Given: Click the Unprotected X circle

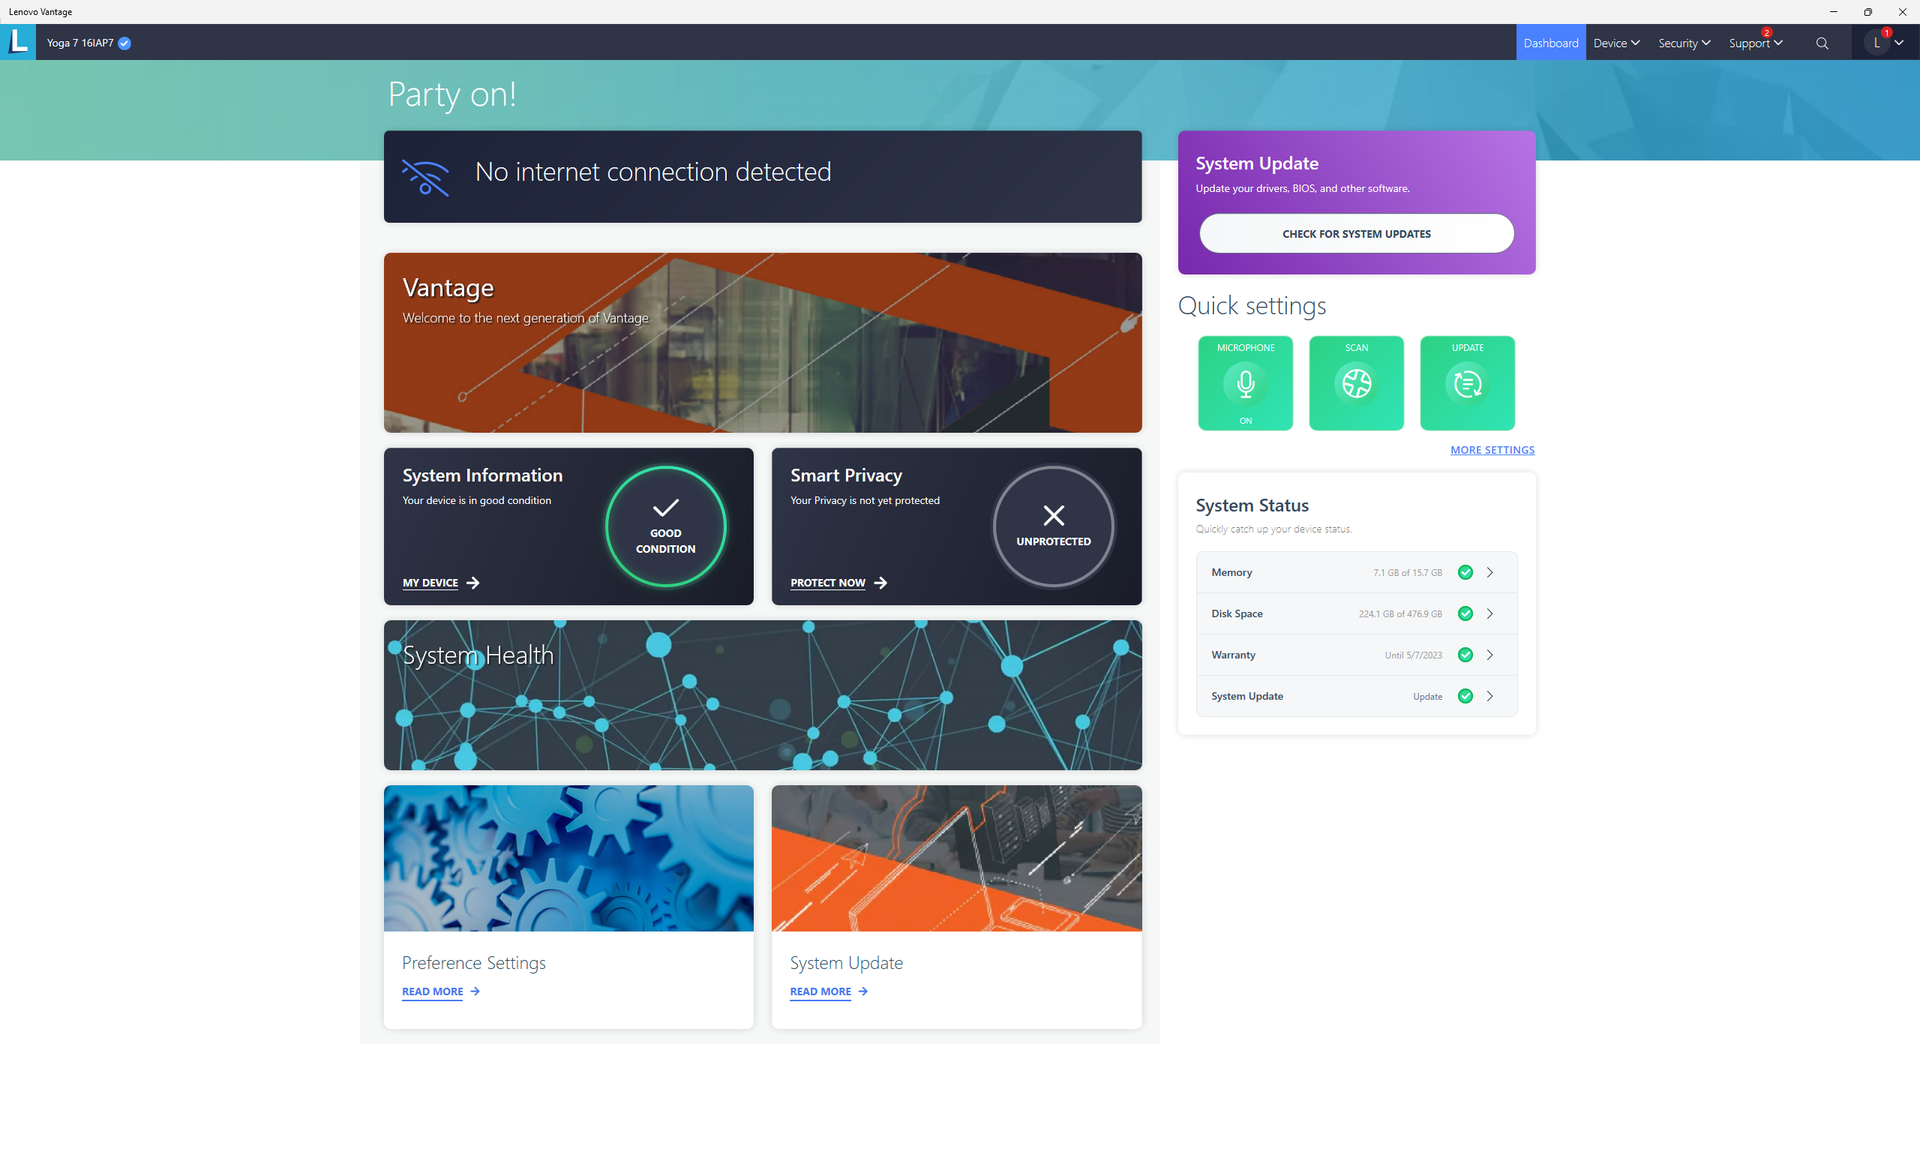Looking at the screenshot, I should coord(1053,526).
